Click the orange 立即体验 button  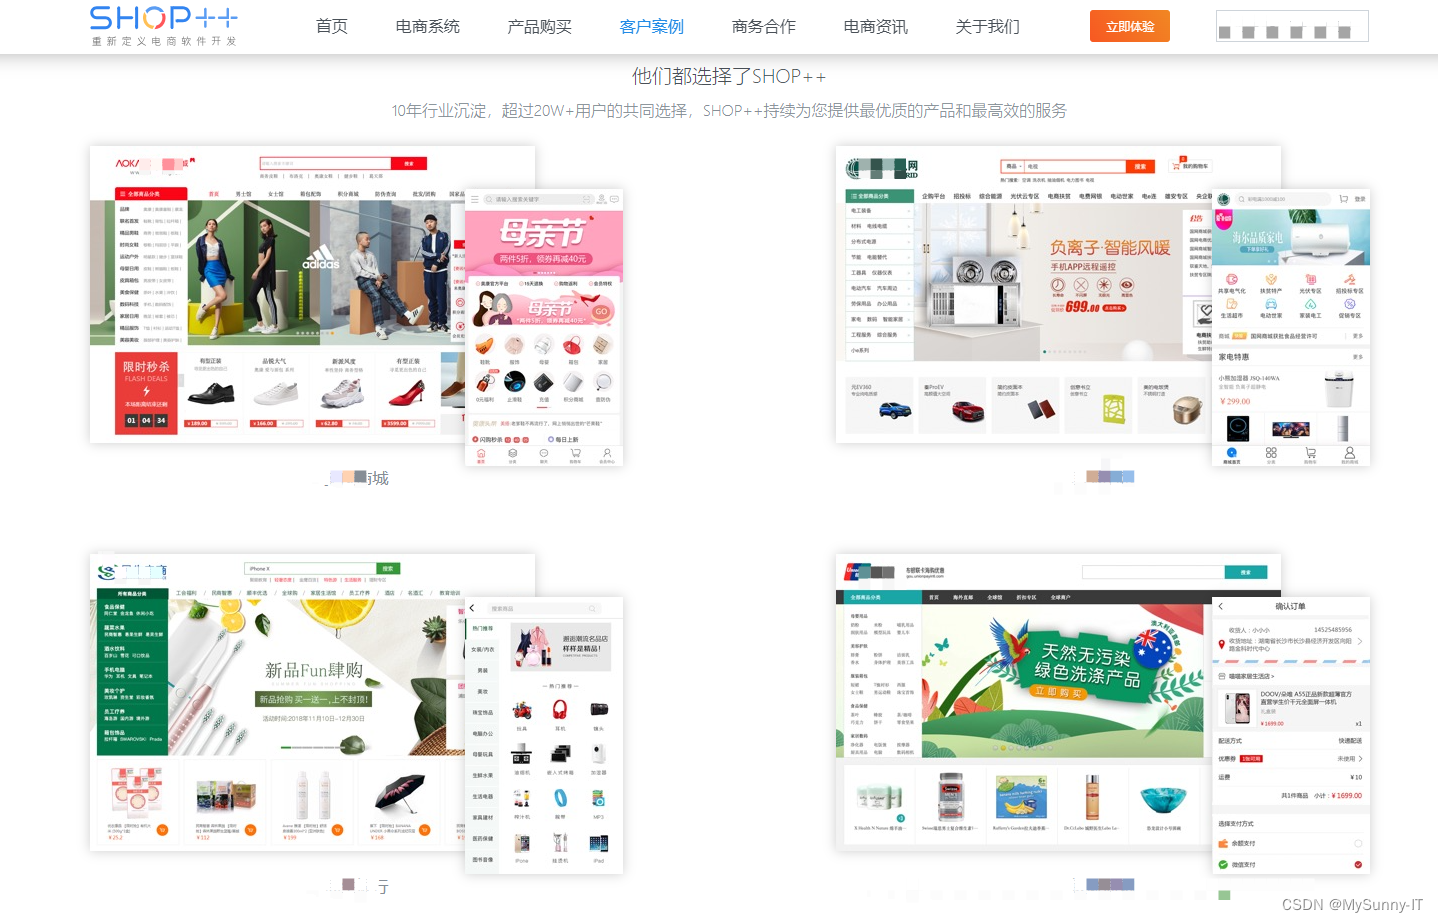[x=1130, y=26]
